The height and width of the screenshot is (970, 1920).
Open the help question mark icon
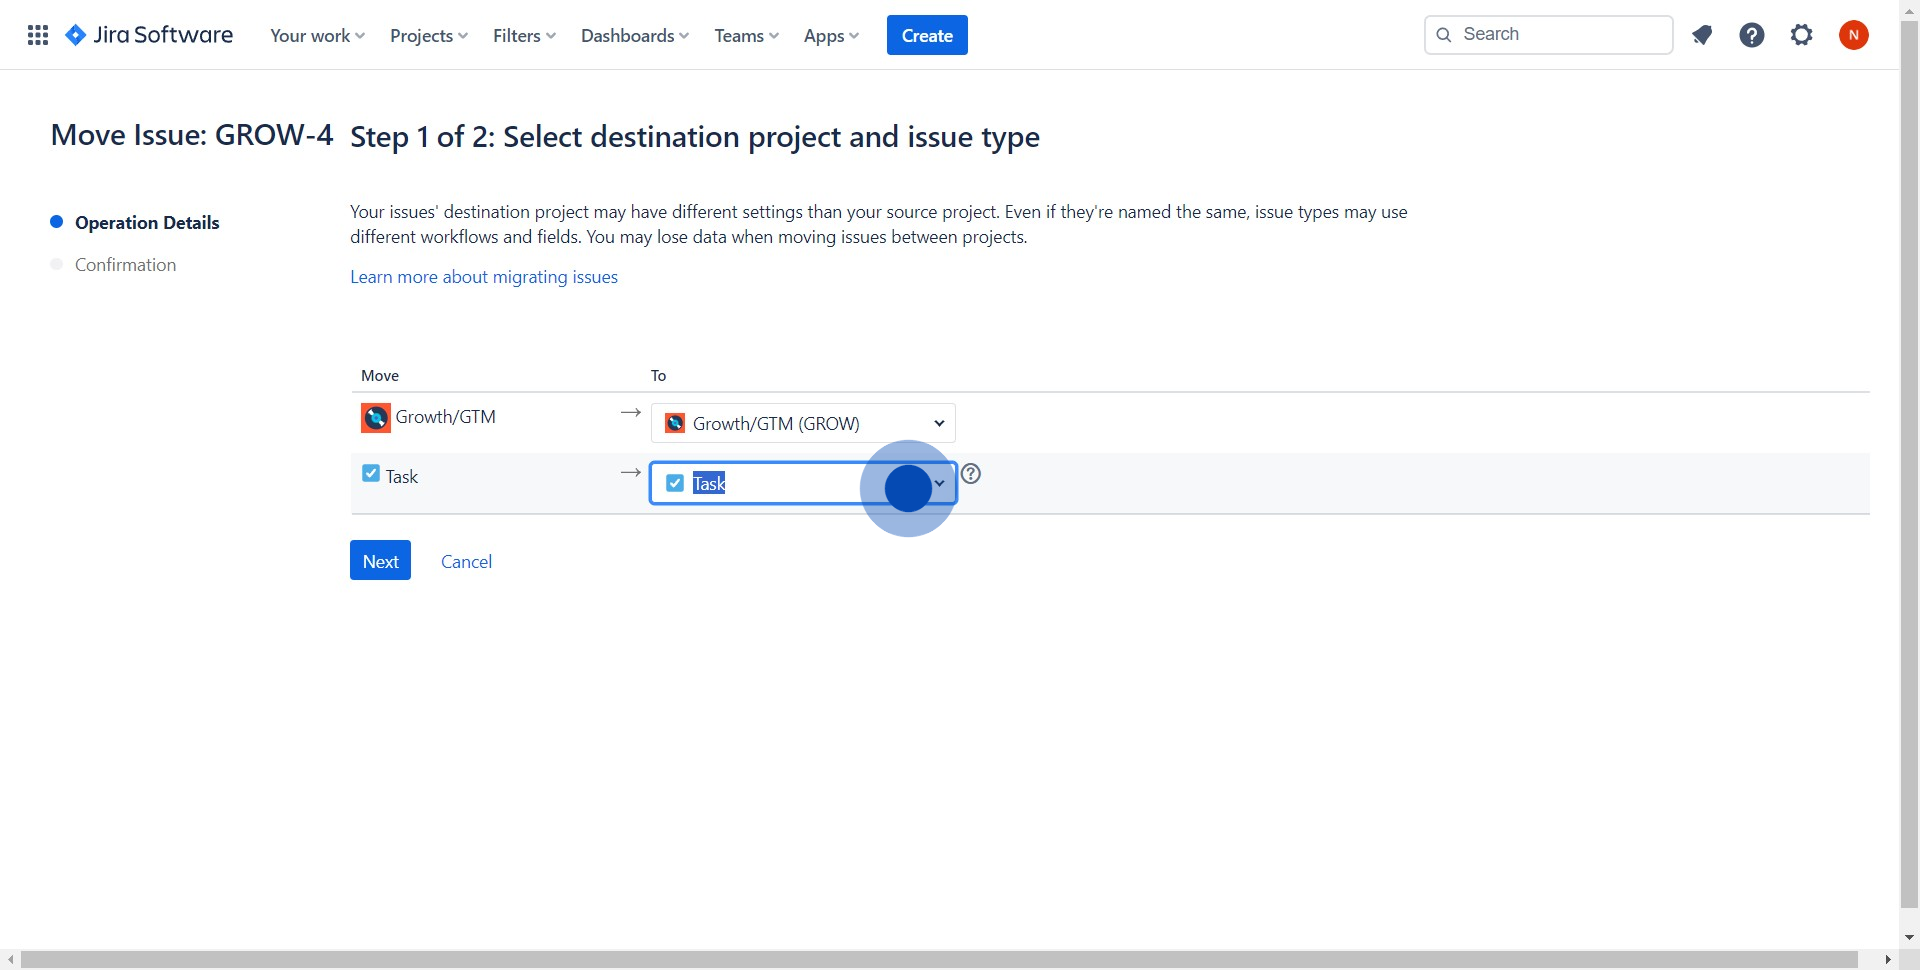point(1751,35)
